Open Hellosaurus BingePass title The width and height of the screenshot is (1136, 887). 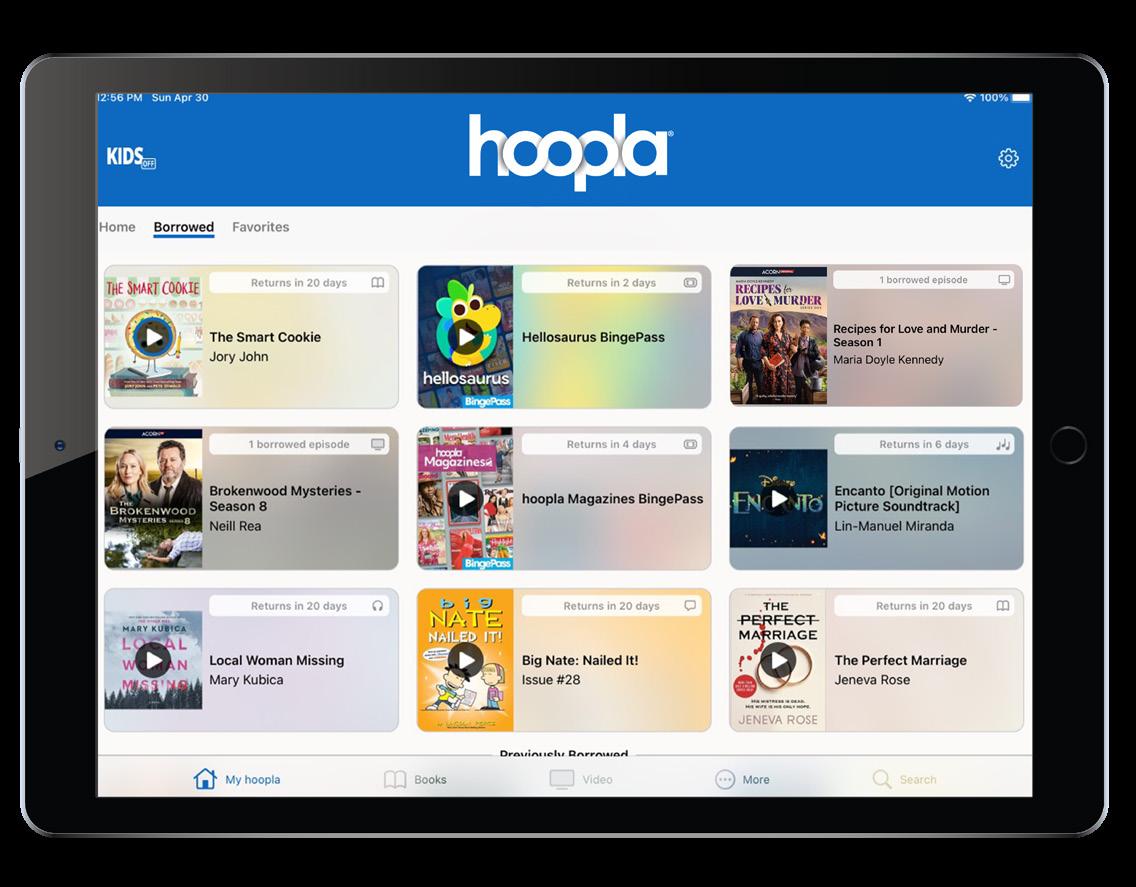[593, 337]
